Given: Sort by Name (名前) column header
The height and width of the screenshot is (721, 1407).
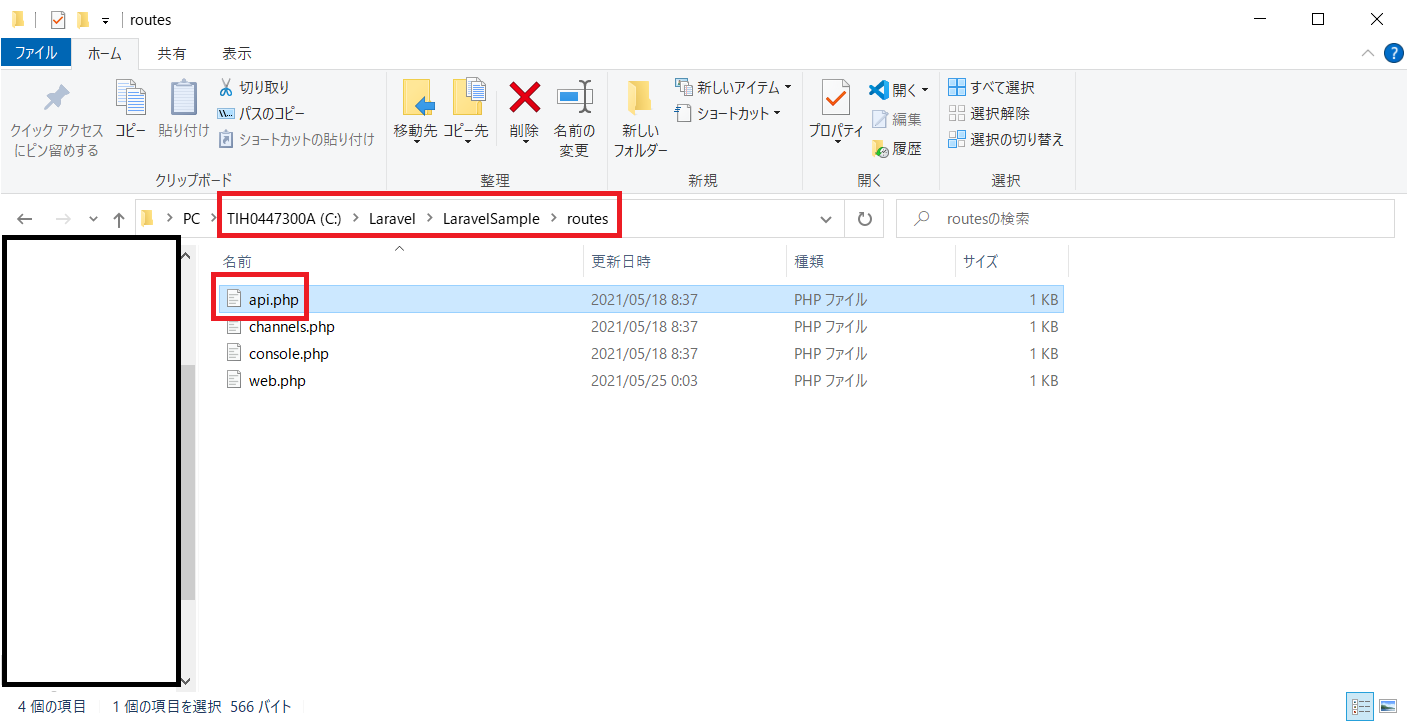Looking at the screenshot, I should (398, 261).
